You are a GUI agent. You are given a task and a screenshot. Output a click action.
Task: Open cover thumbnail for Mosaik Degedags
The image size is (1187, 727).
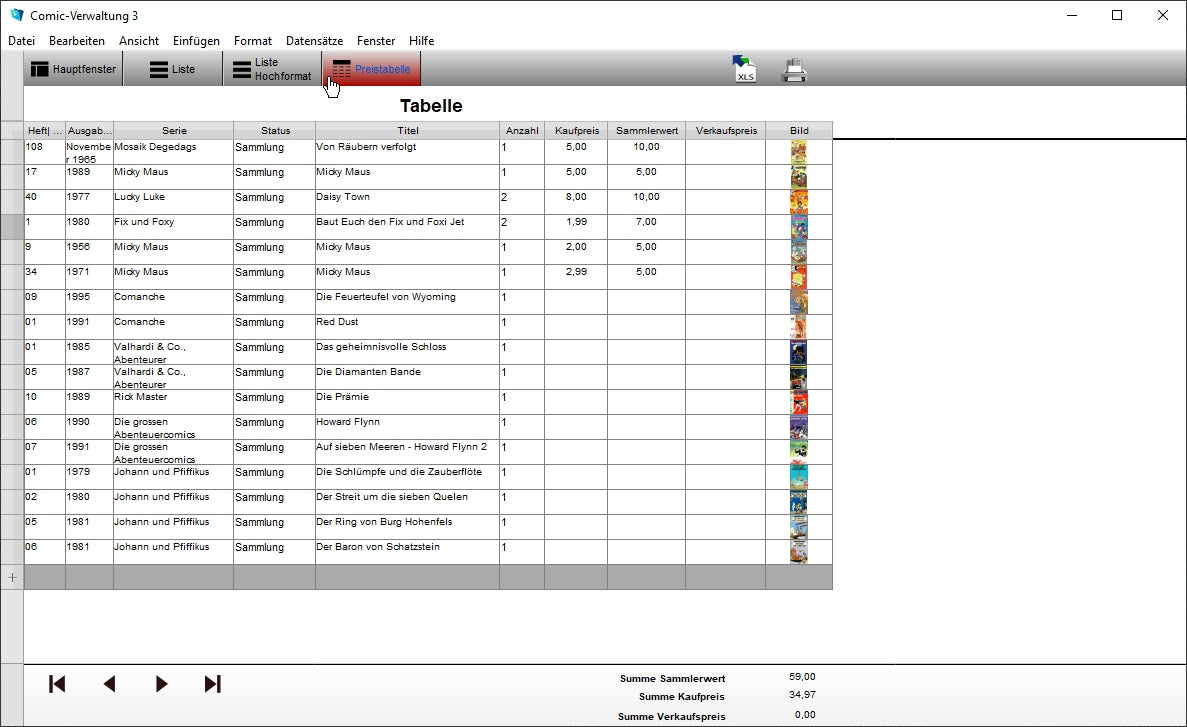tap(798, 152)
